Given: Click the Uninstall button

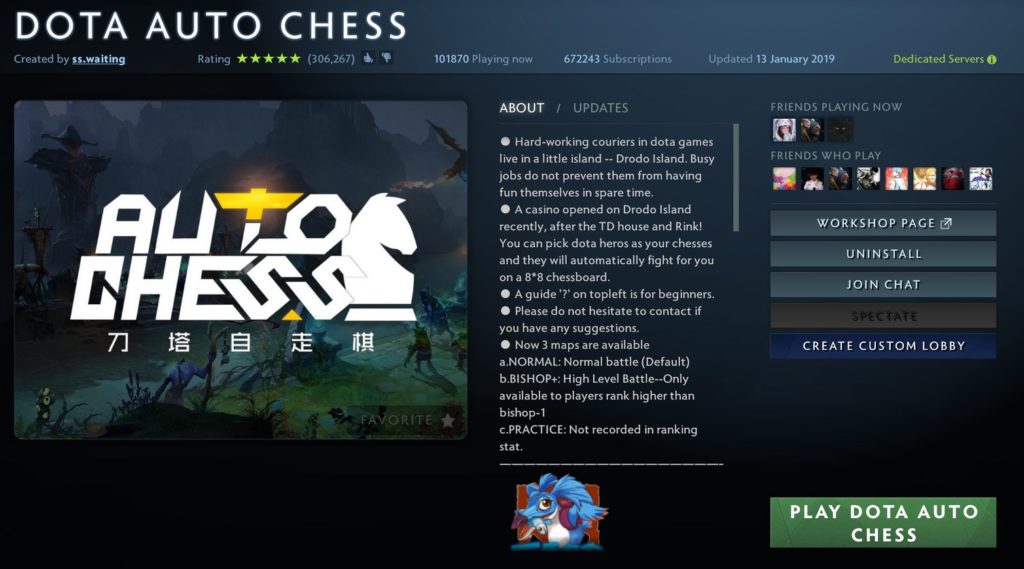Looking at the screenshot, I should click(883, 254).
